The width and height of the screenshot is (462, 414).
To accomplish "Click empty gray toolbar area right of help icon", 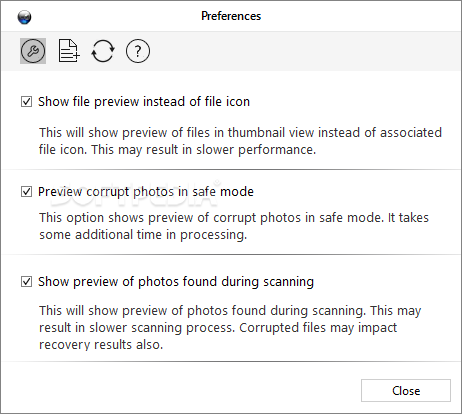I will coord(305,51).
